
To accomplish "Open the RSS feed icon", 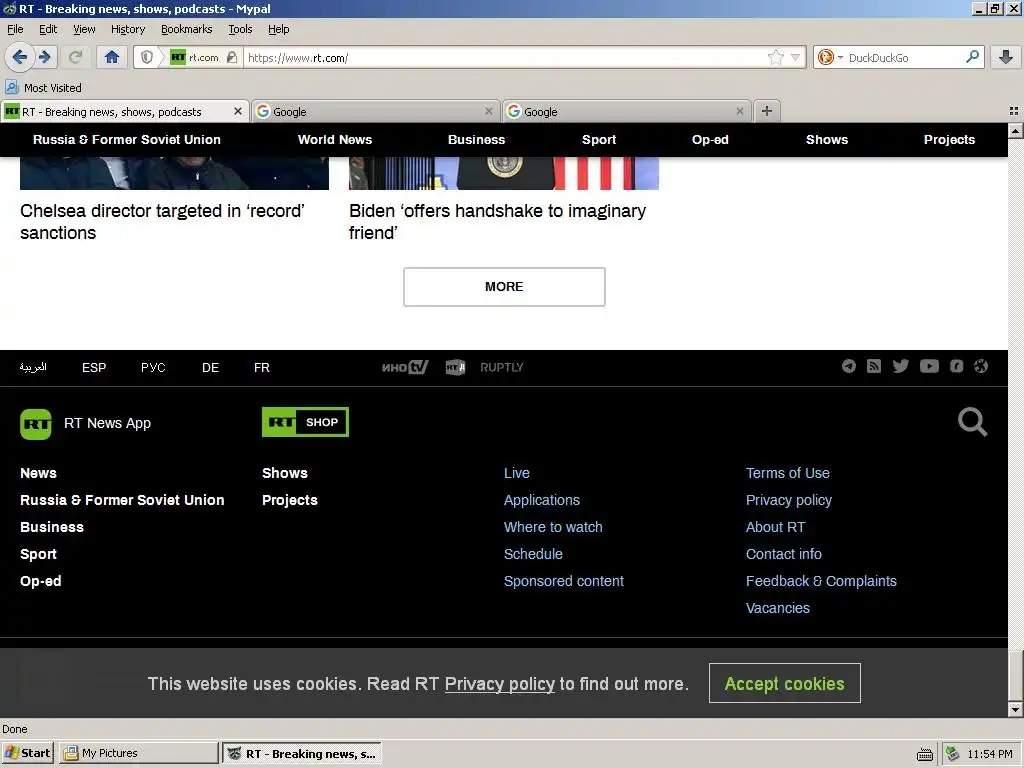I will tap(874, 366).
